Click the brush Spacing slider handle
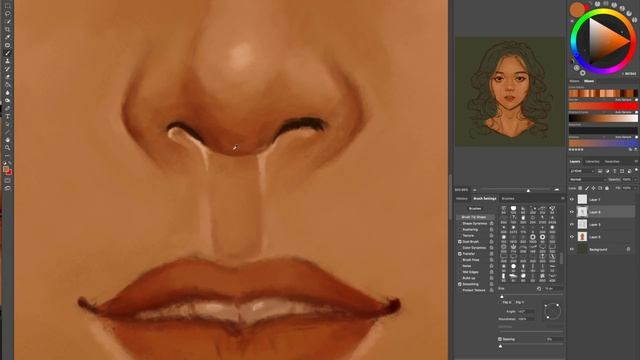Image resolution: width=640 pixels, height=360 pixels. [x=500, y=346]
